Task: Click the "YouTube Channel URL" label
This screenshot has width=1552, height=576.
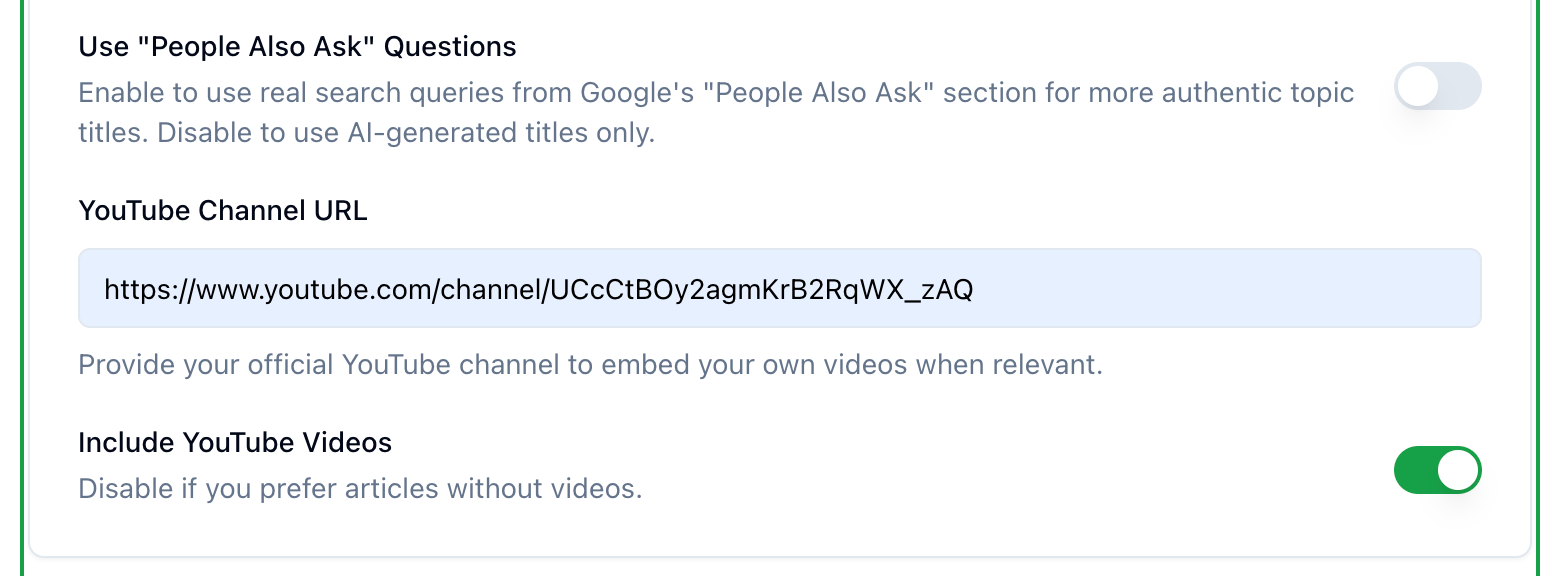Action: (x=223, y=211)
